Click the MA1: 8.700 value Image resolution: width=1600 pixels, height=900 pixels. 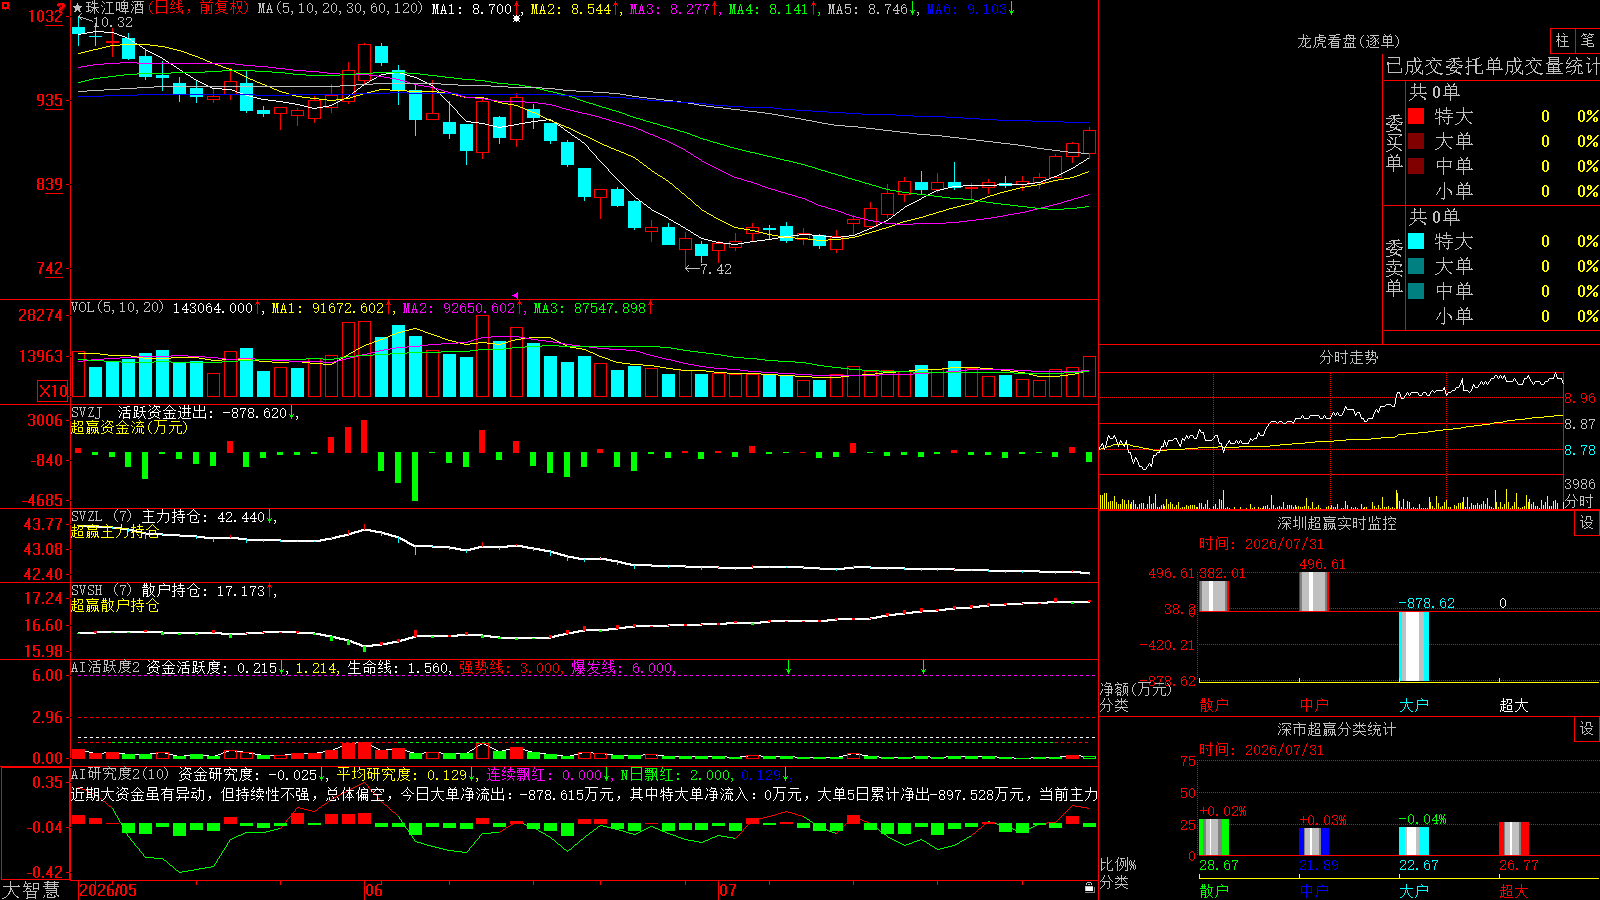(x=471, y=8)
